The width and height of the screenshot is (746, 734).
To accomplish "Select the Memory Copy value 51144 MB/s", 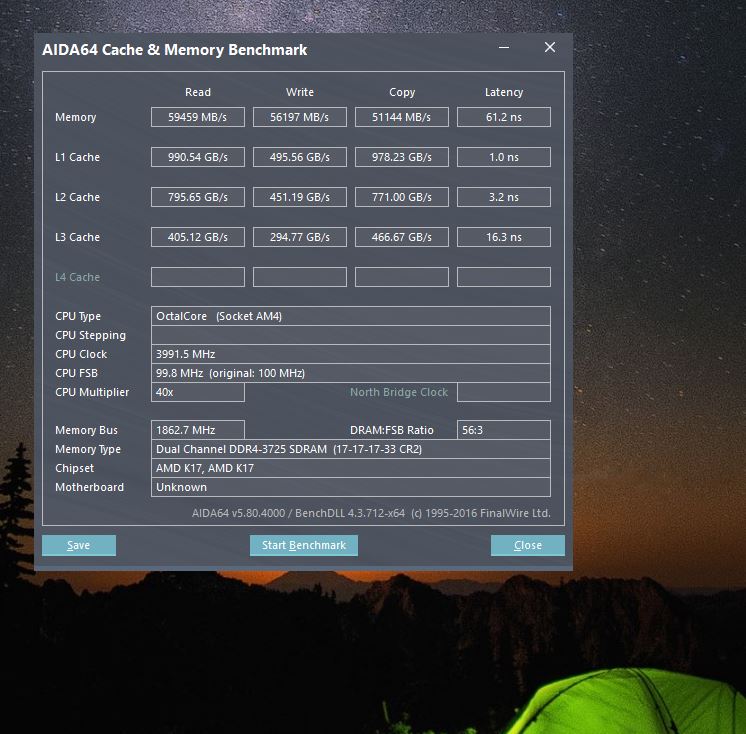I will (402, 117).
